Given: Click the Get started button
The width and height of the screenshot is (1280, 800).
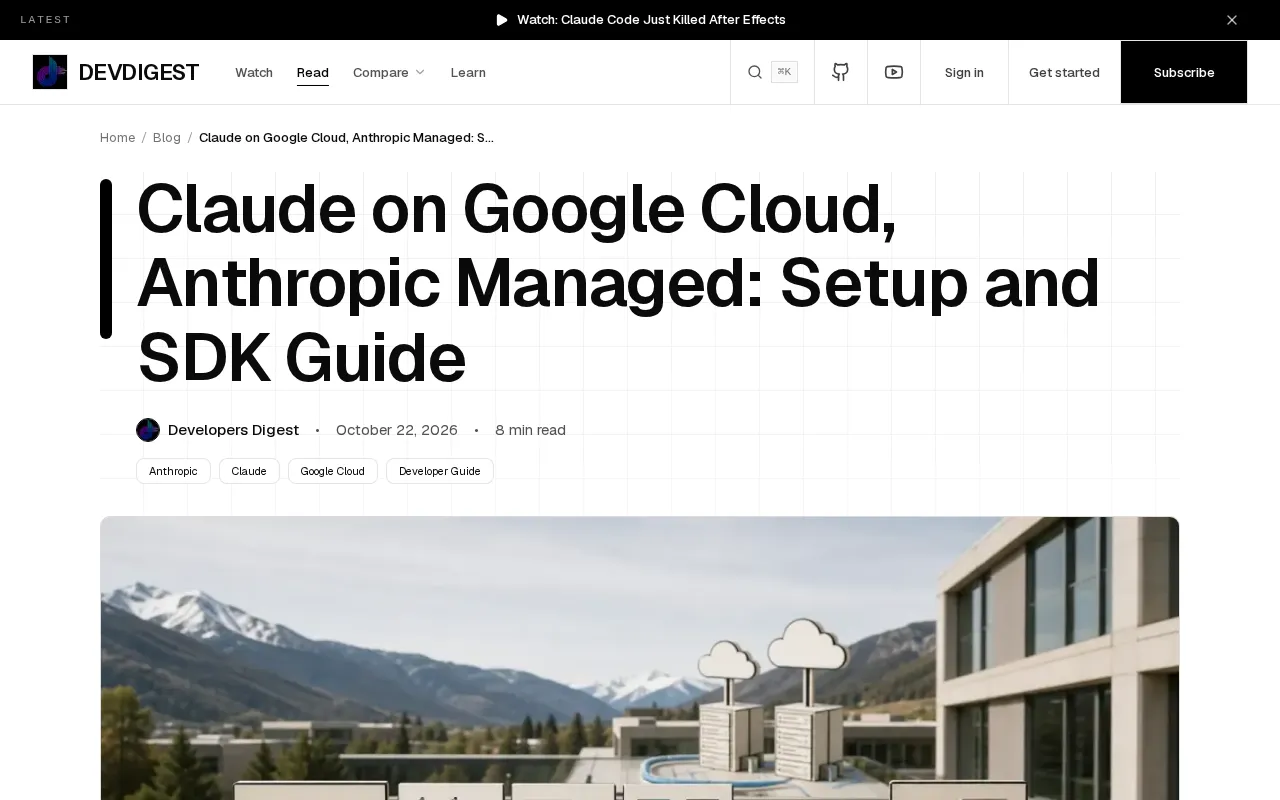Looking at the screenshot, I should pyautogui.click(x=1064, y=72).
